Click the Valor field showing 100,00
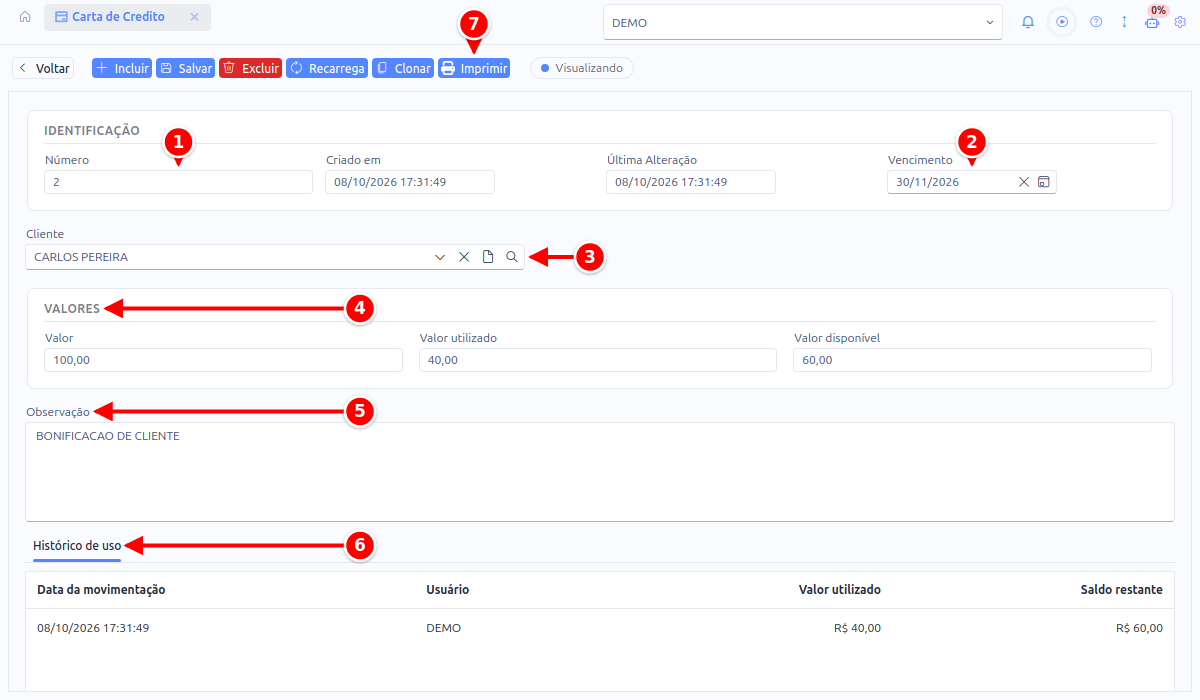This screenshot has width=1200, height=700. [224, 360]
